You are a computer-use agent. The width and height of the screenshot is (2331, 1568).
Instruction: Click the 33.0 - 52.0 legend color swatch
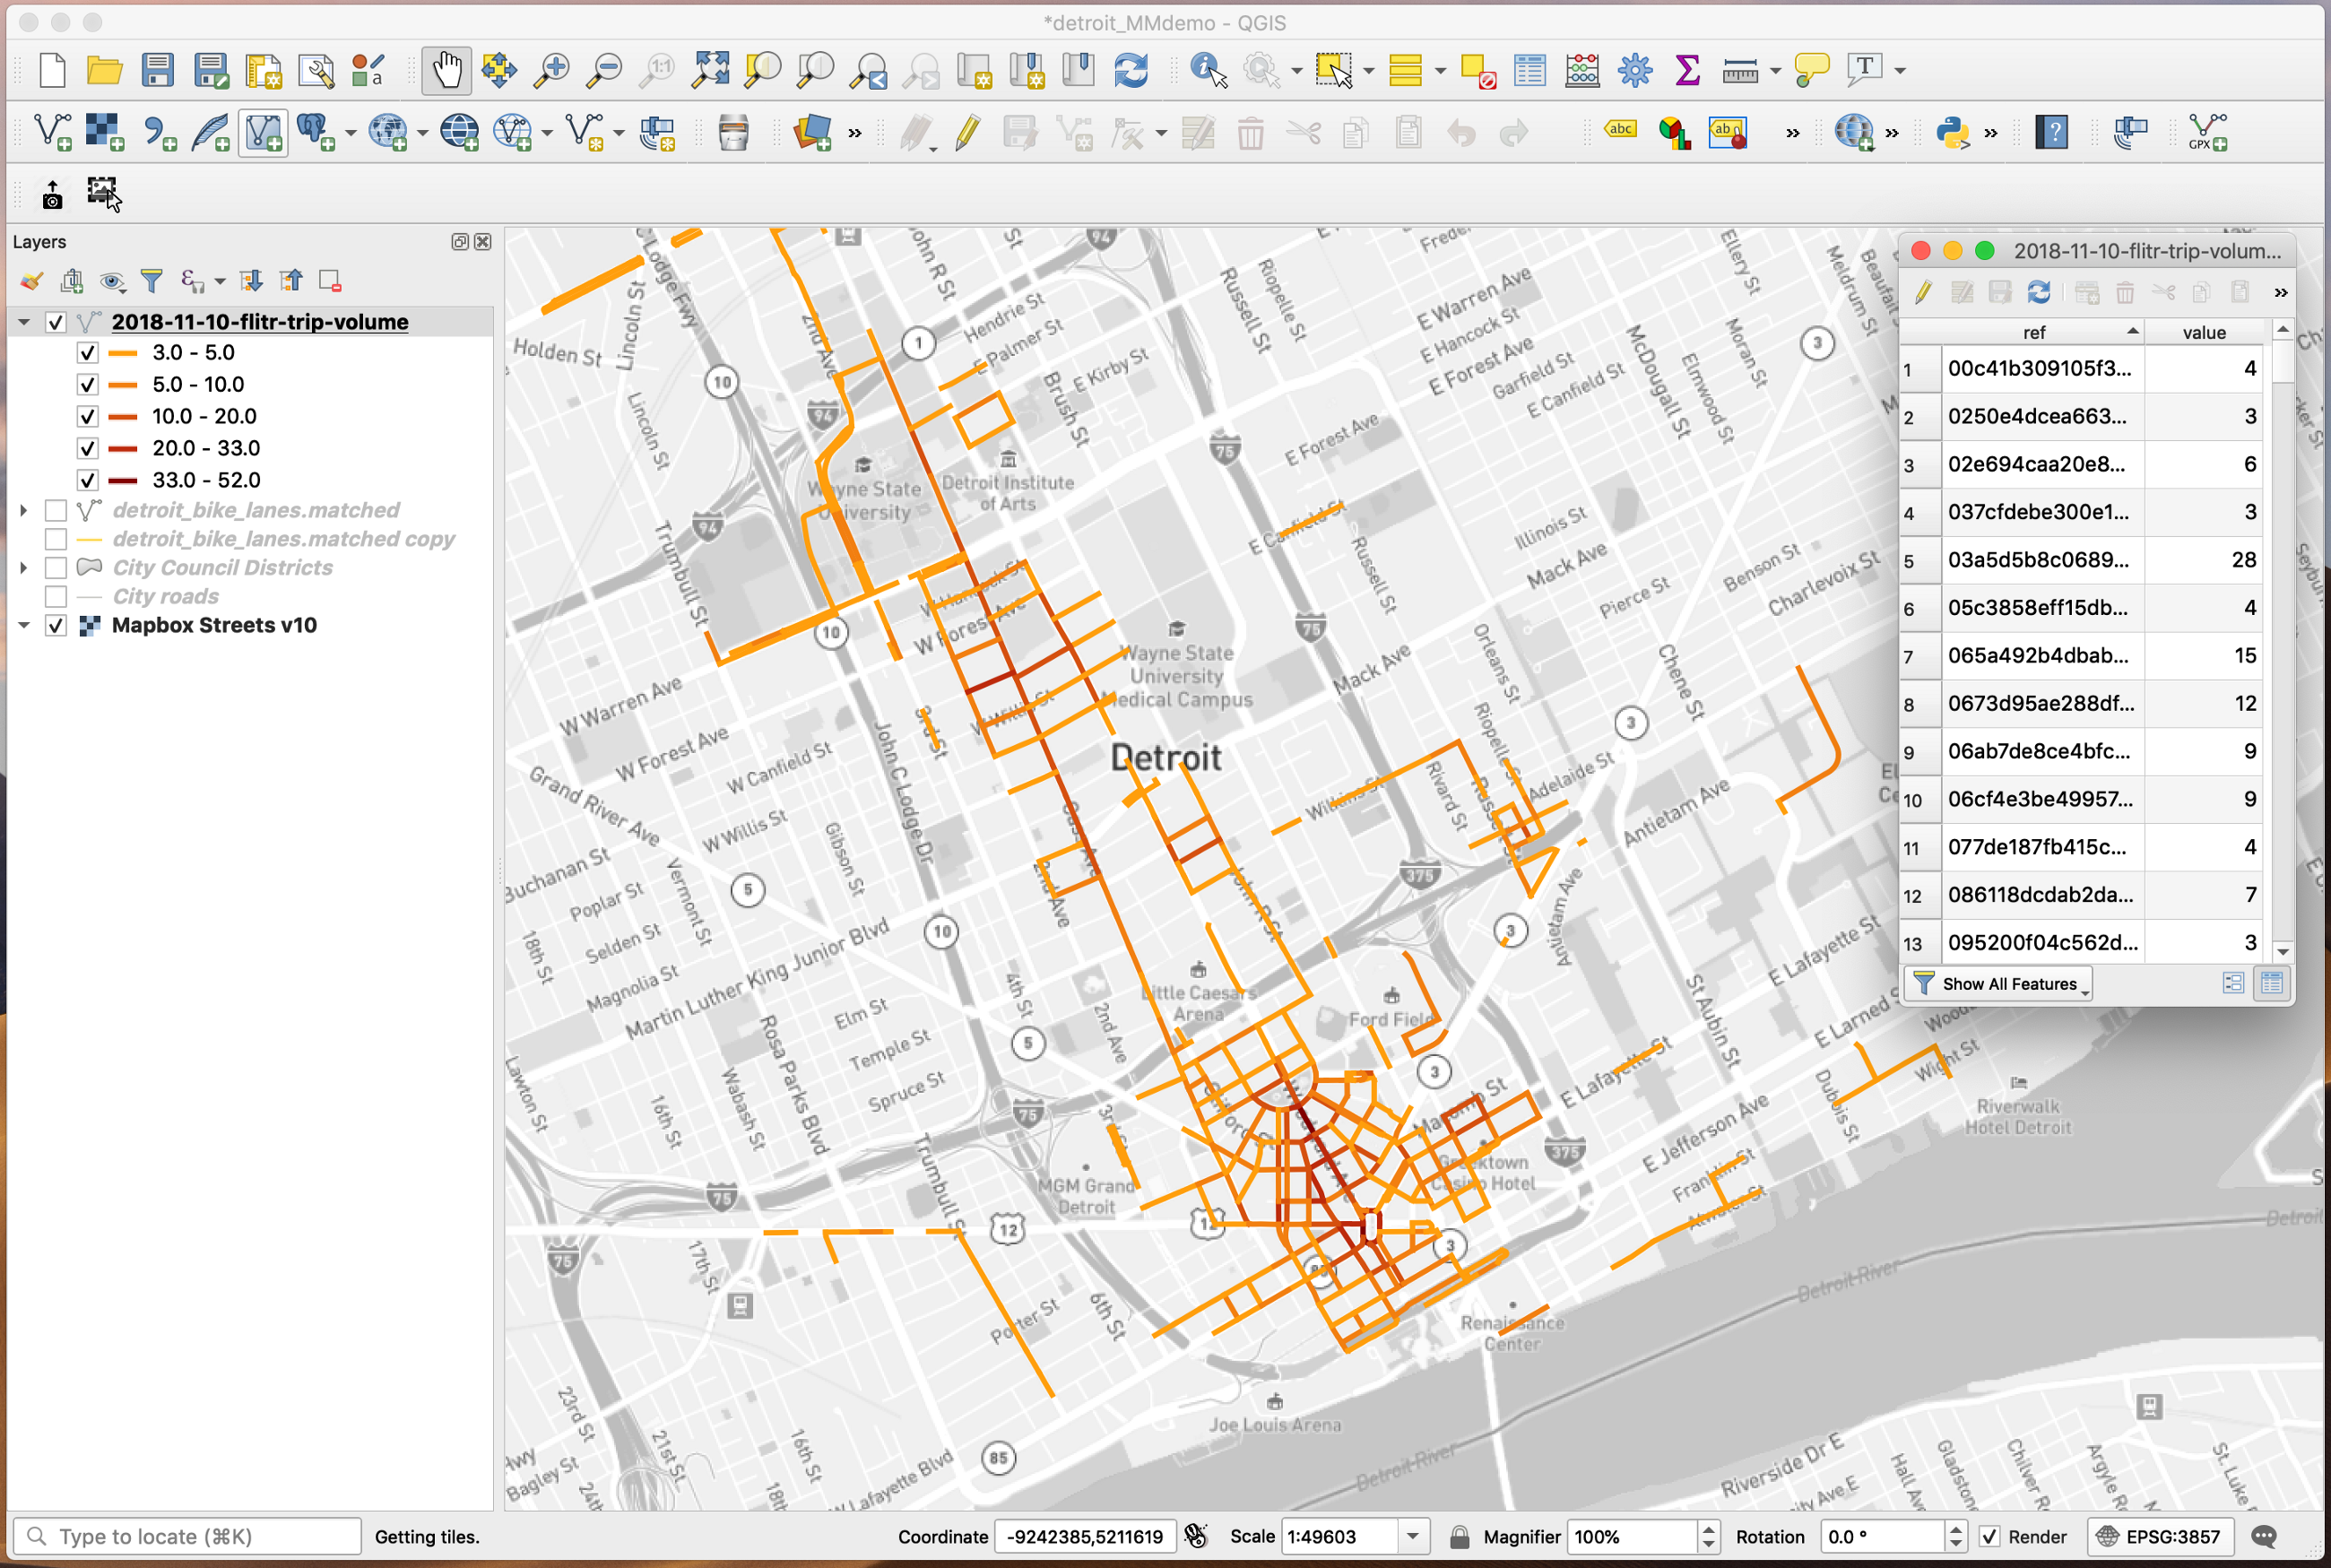click(122, 481)
